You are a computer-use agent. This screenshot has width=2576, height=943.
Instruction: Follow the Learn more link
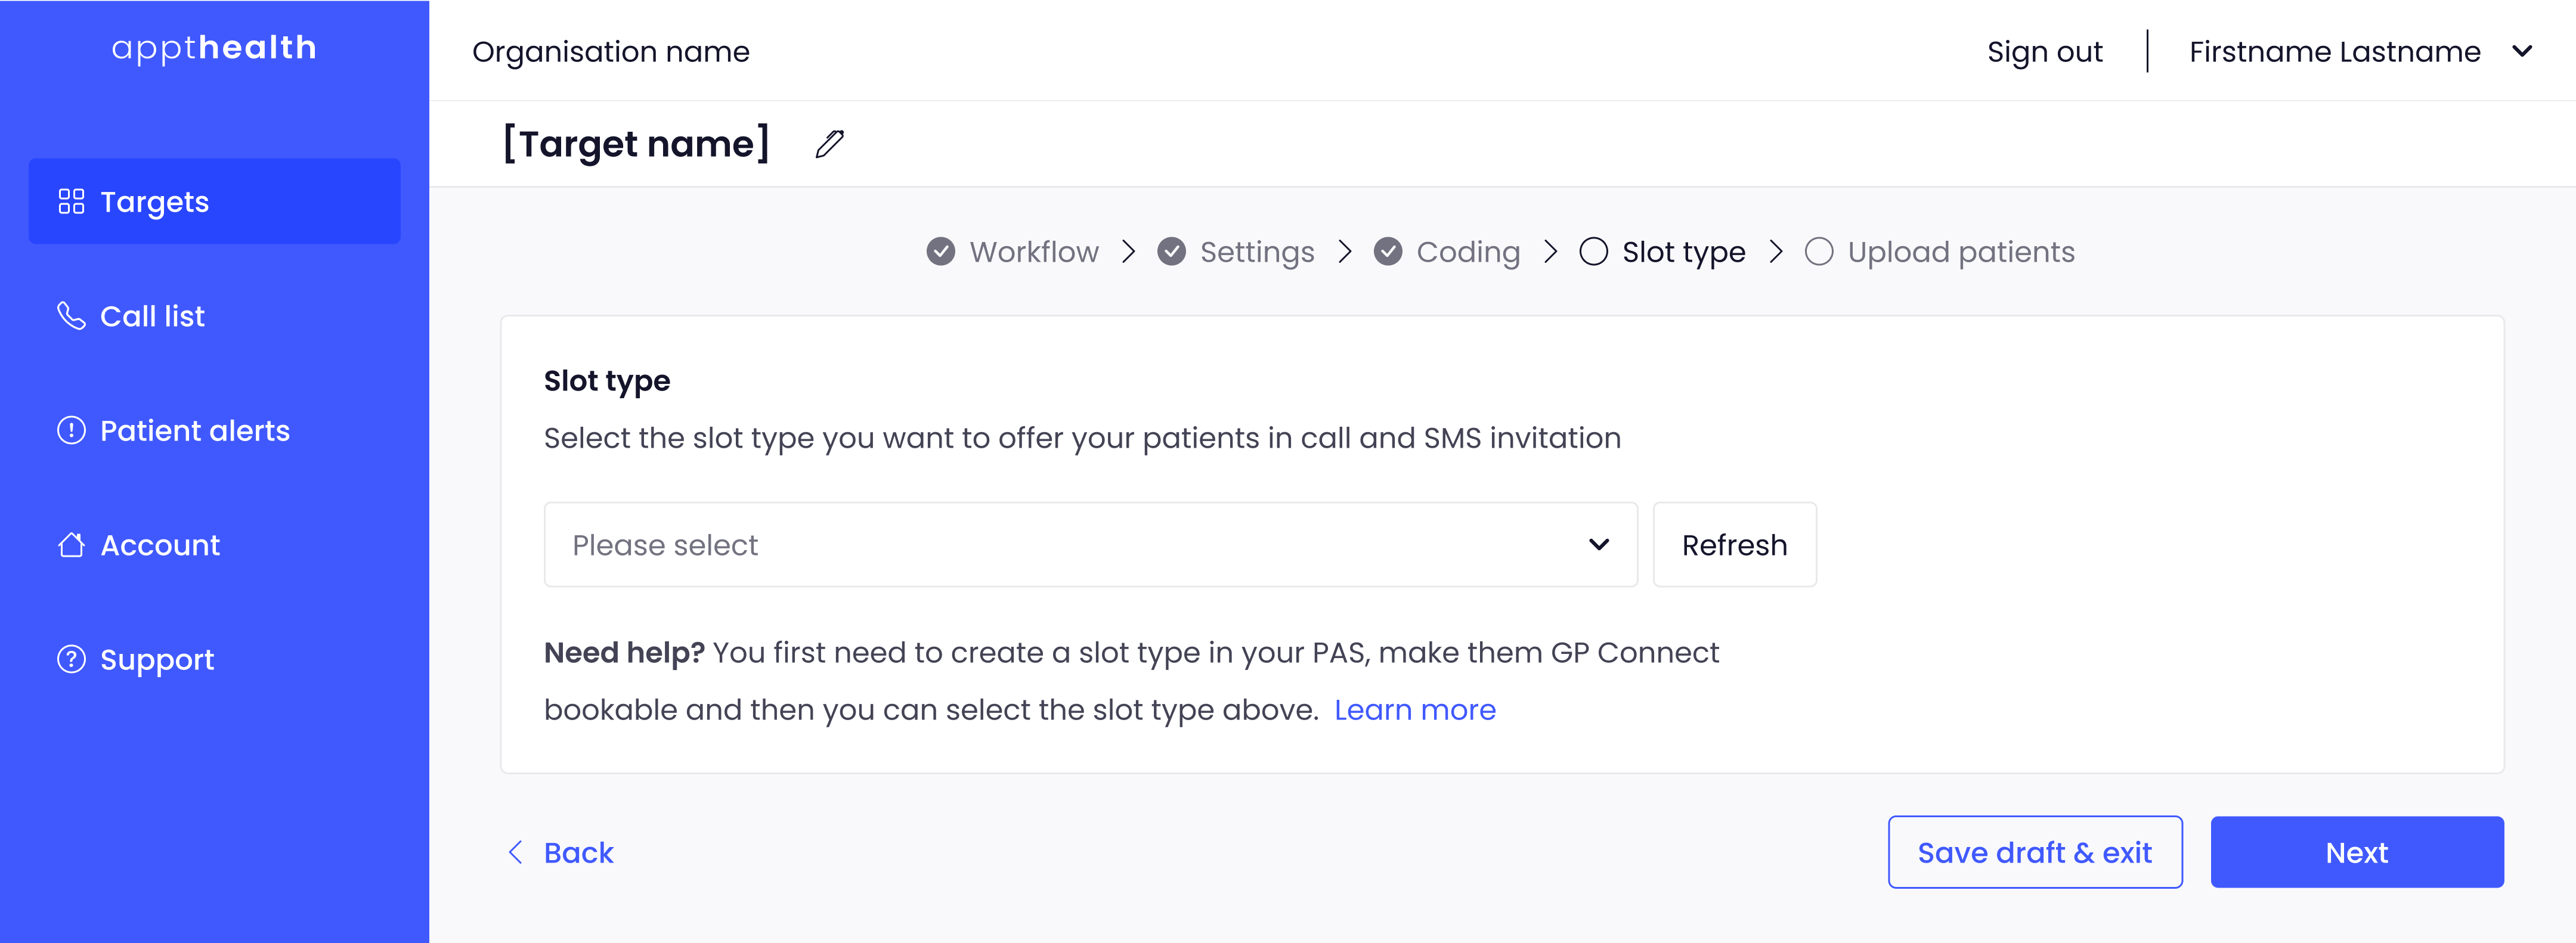tap(1414, 710)
